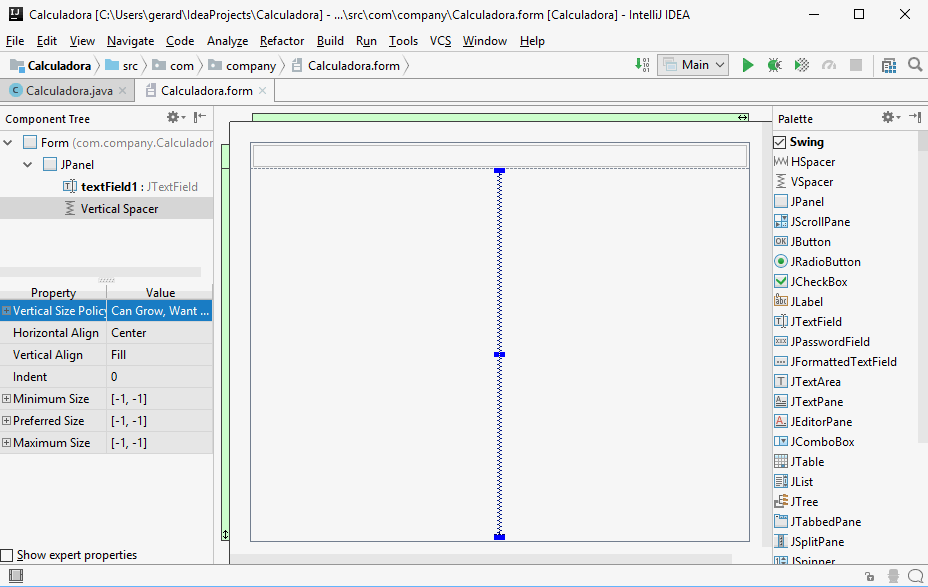928x587 pixels.
Task: Expand Vertical Size Policy property
Action: [7, 311]
